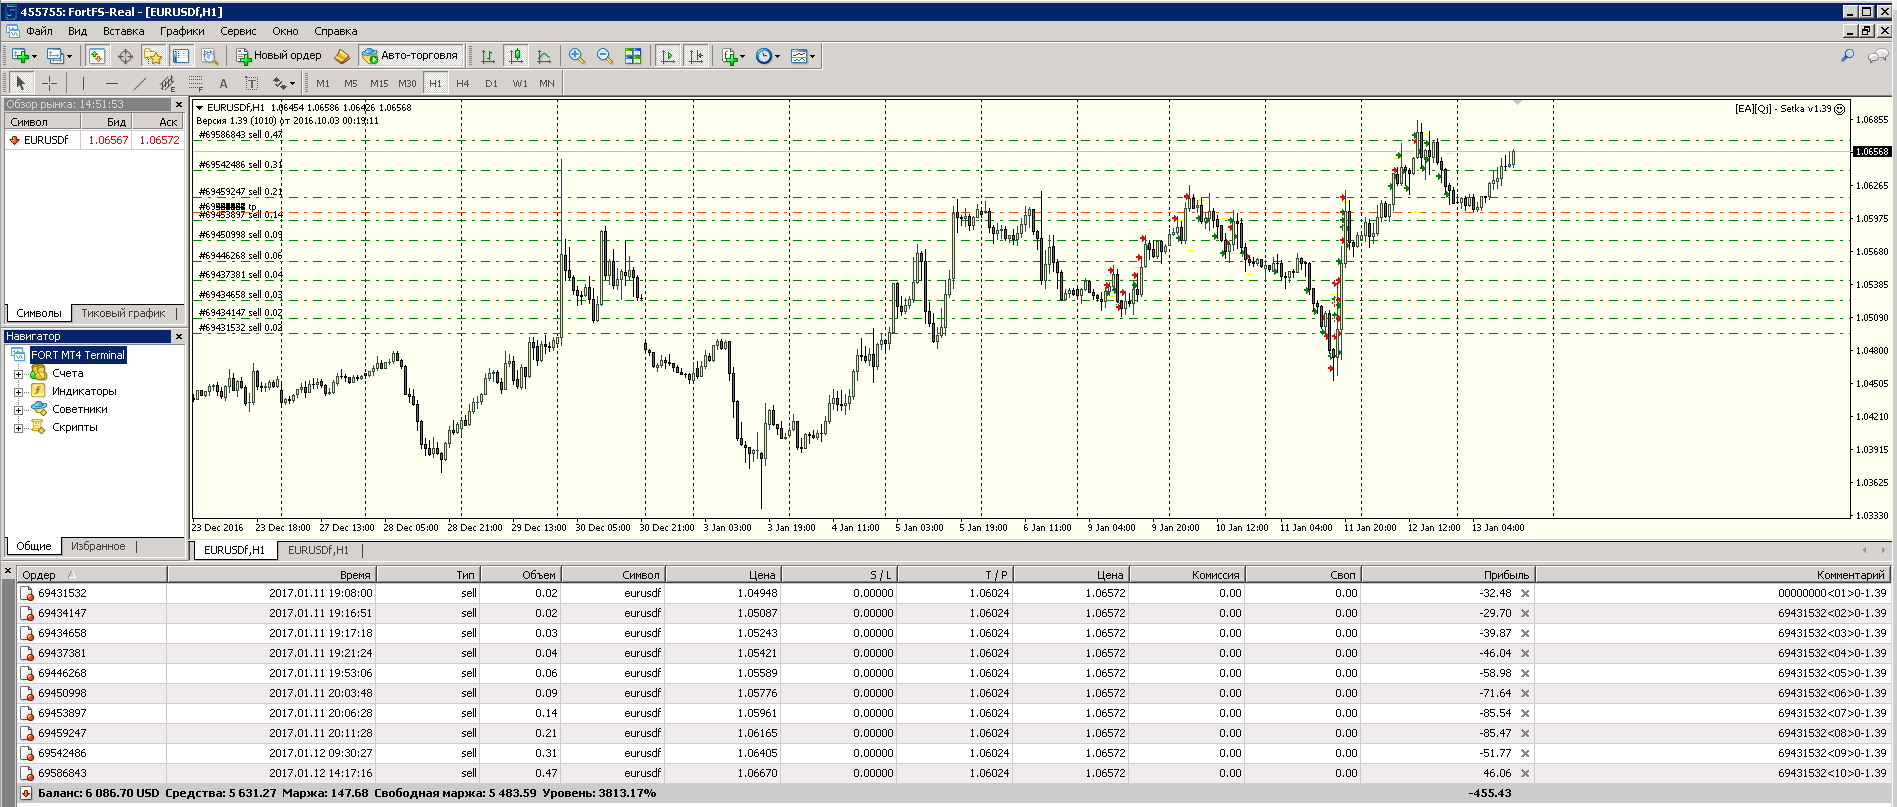Toggle chart auto scroll
This screenshot has height=807, width=1897.
[668, 56]
